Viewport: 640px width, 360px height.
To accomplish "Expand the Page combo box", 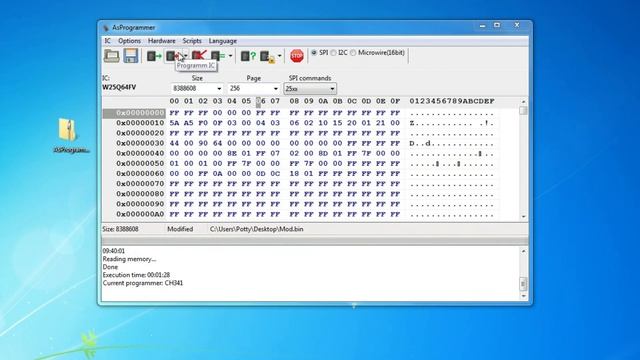I will (x=276, y=89).
